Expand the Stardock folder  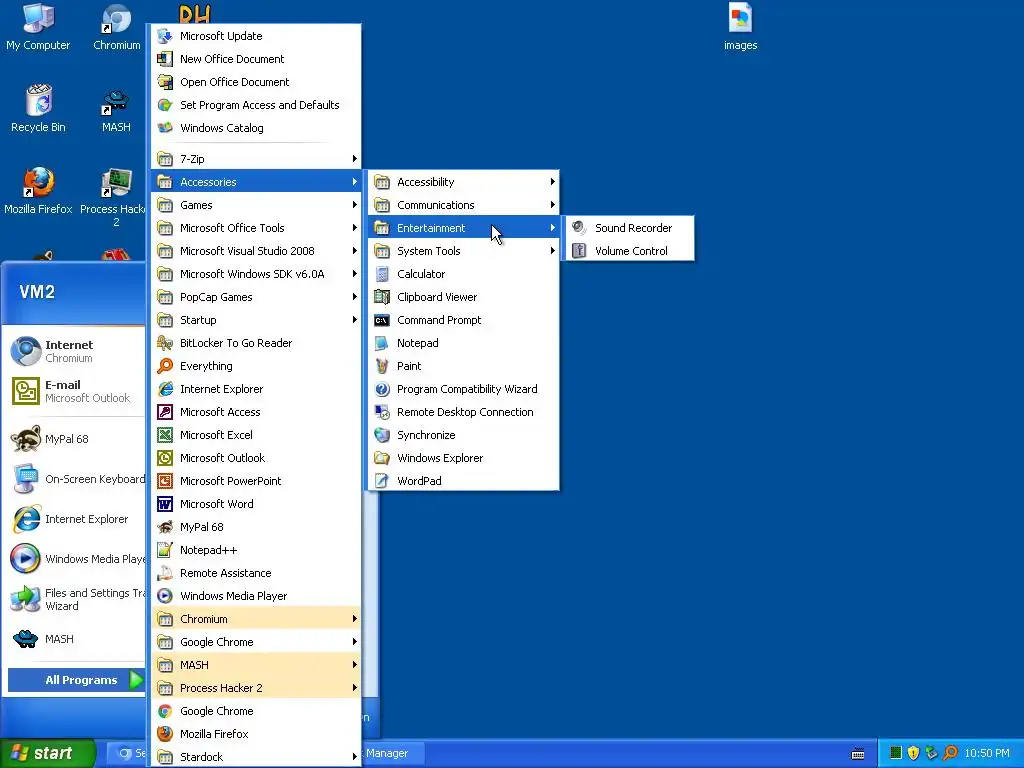pos(256,757)
